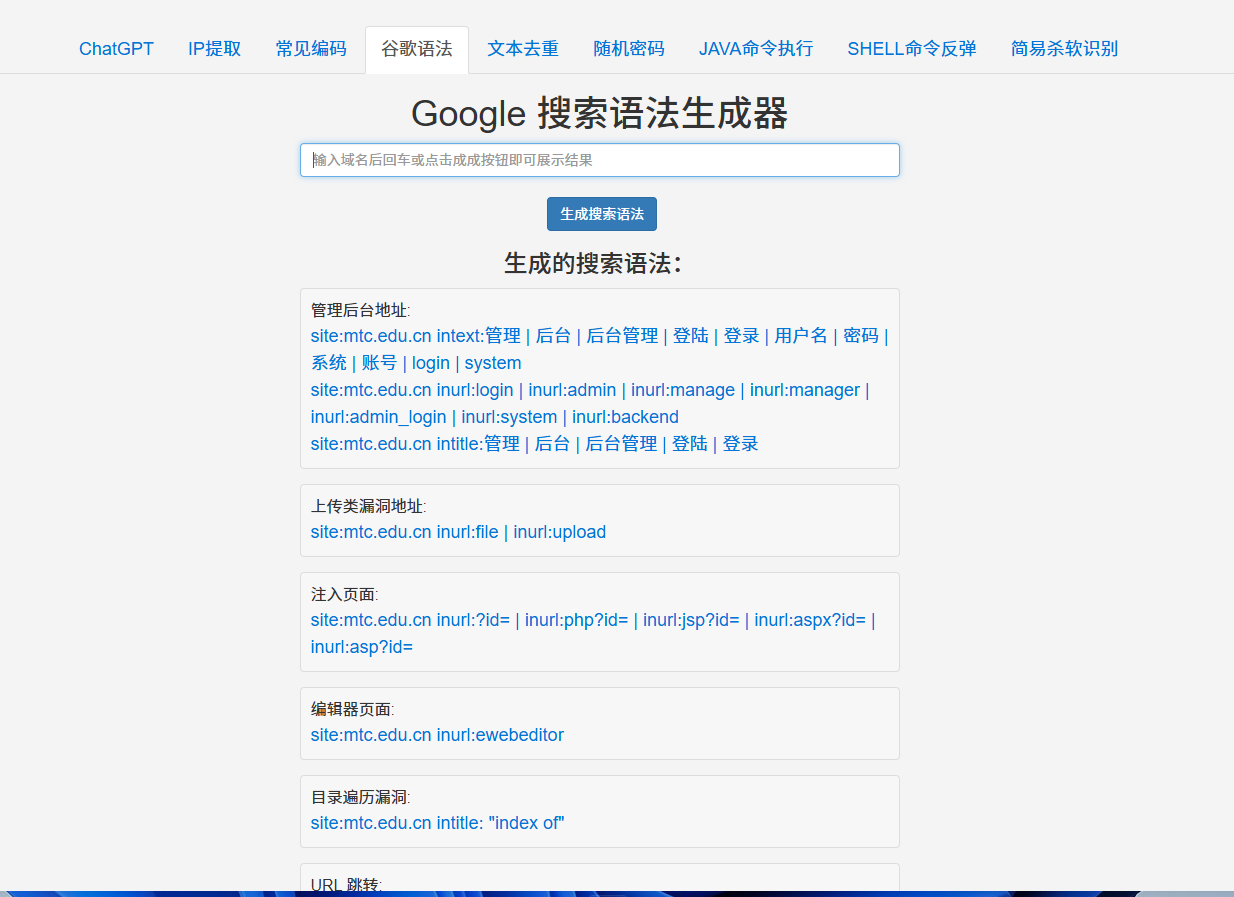Image resolution: width=1234 pixels, height=897 pixels.
Task: Open the intext:管理 admin backend search link
Action: click(600, 349)
